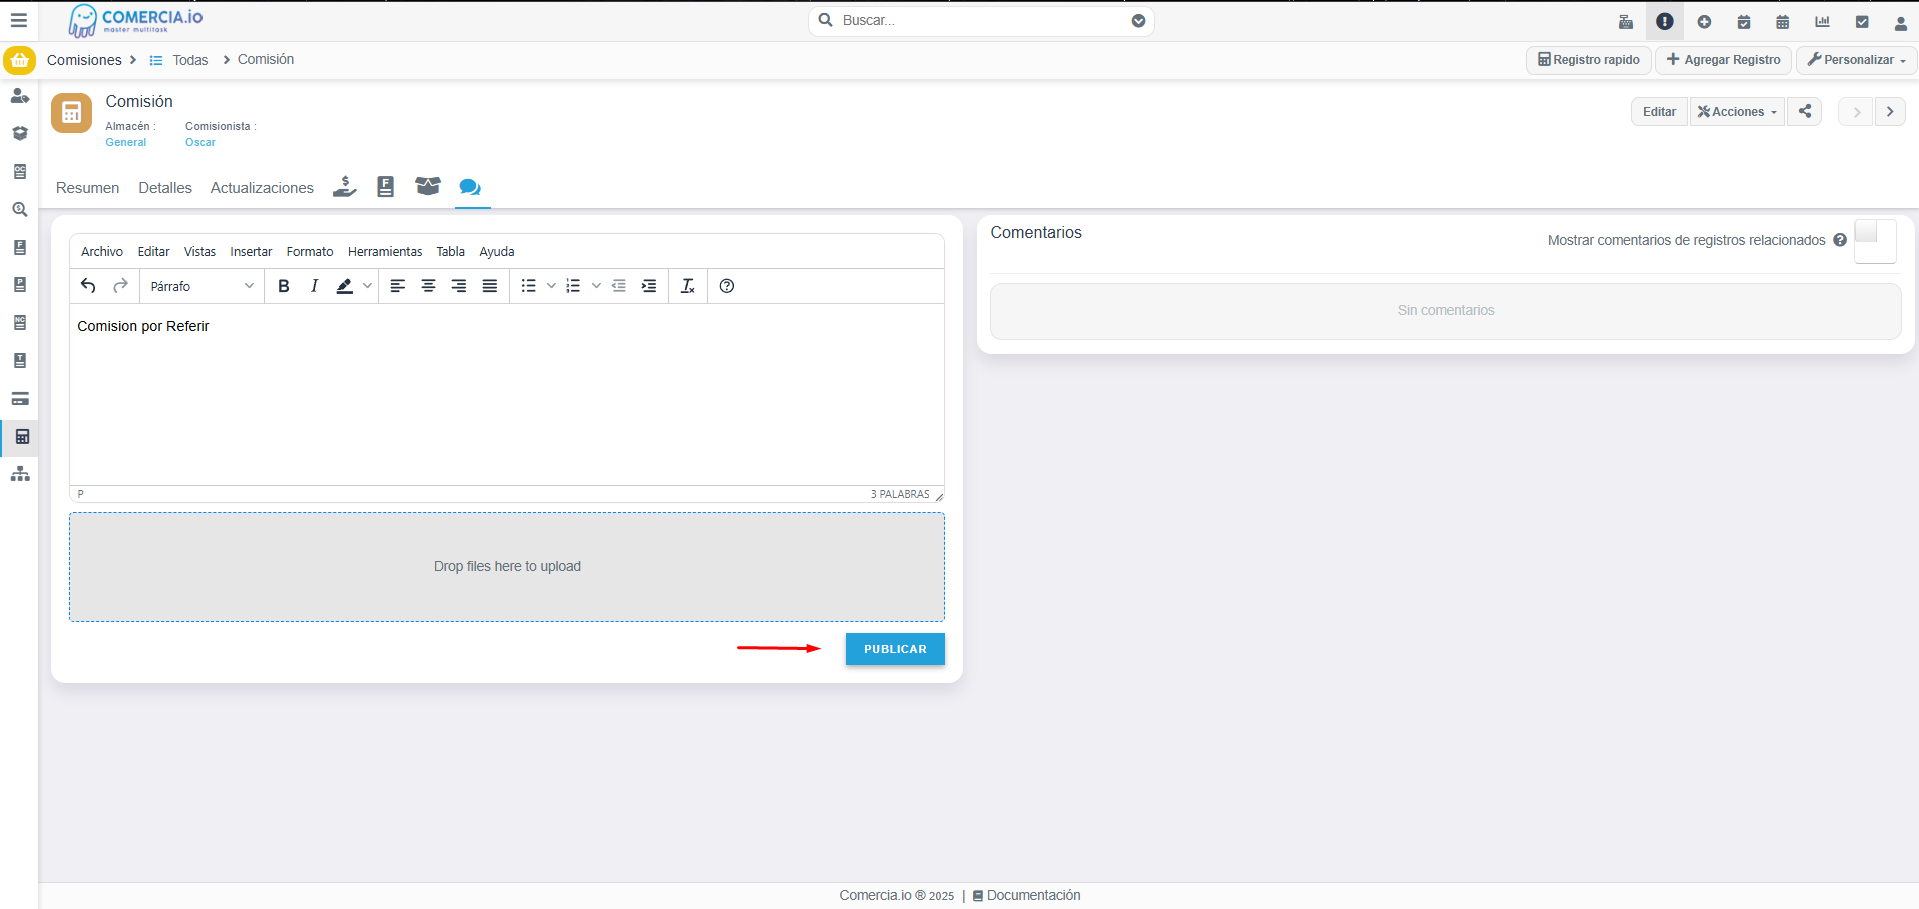Clear formatting in editor
Image resolution: width=1919 pixels, height=909 pixels.
[x=688, y=286]
